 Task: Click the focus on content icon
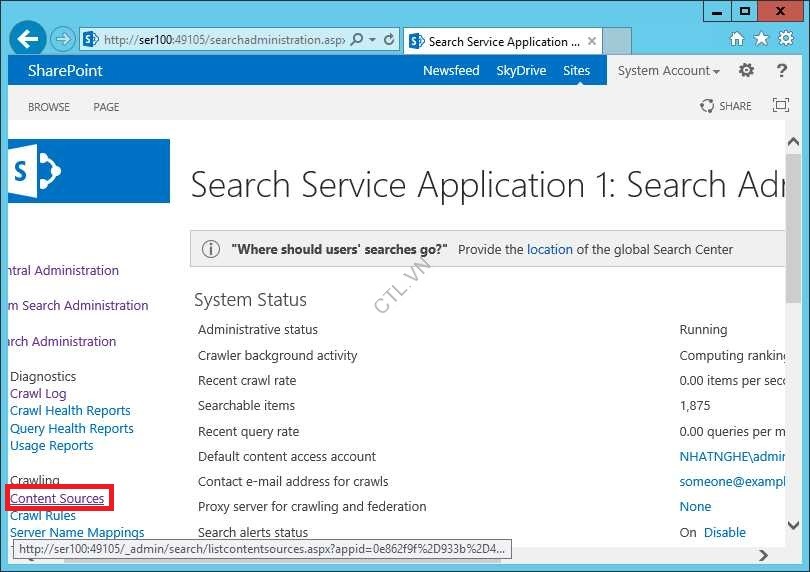[x=781, y=105]
